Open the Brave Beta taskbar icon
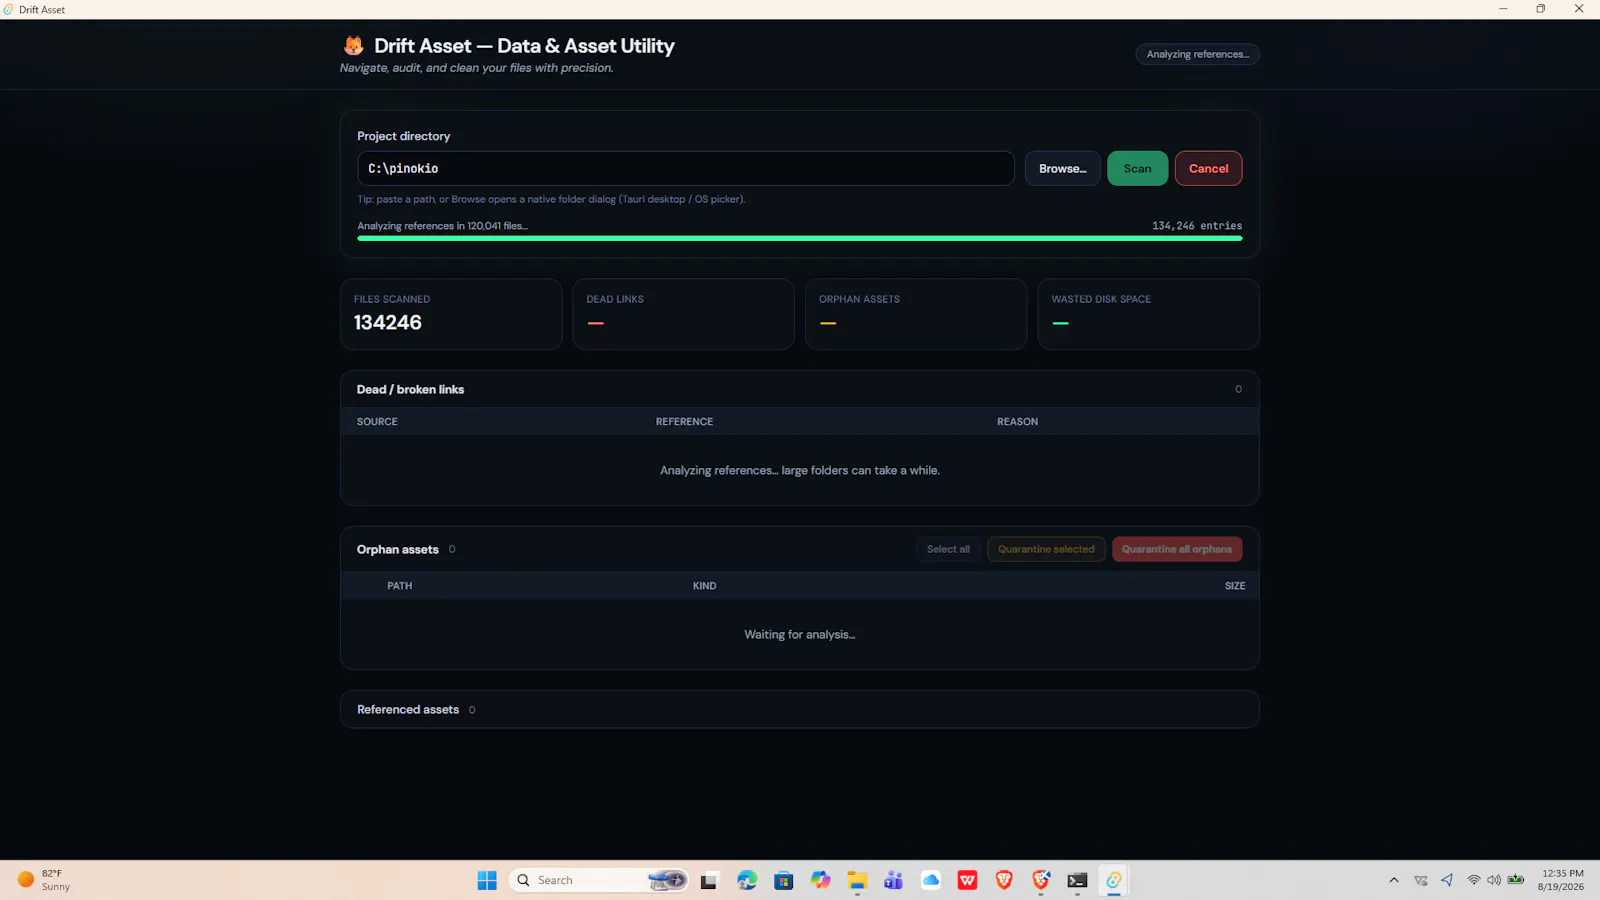1600x900 pixels. tap(1041, 880)
